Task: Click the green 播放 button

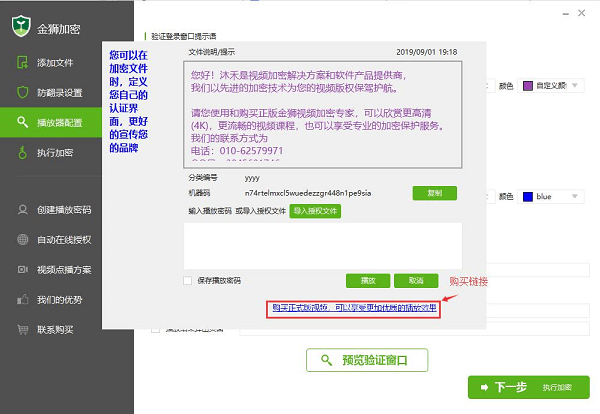Action: click(x=368, y=281)
